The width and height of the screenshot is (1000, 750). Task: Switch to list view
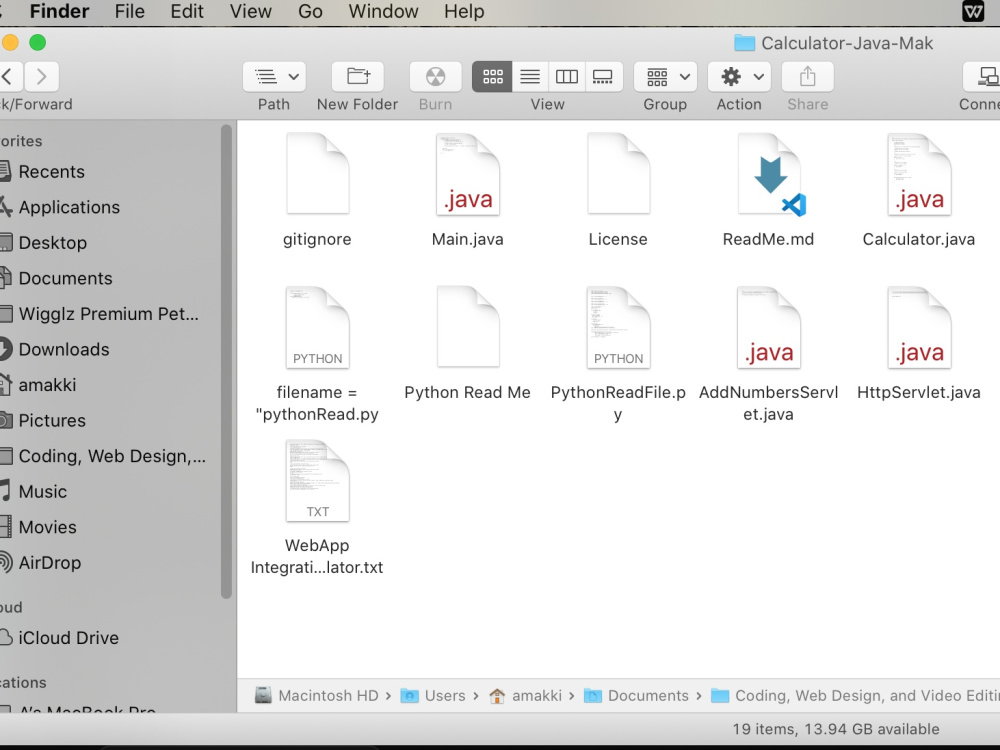coord(530,77)
